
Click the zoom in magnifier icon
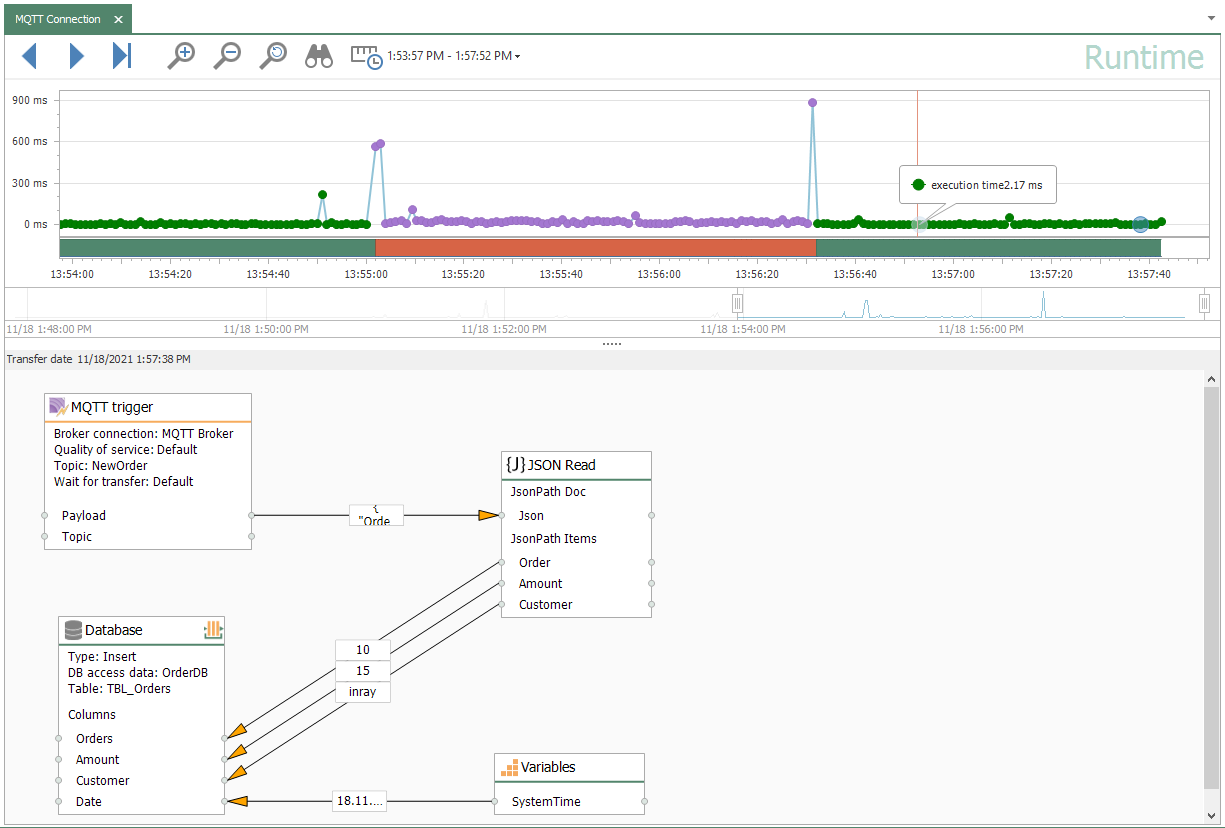[180, 56]
